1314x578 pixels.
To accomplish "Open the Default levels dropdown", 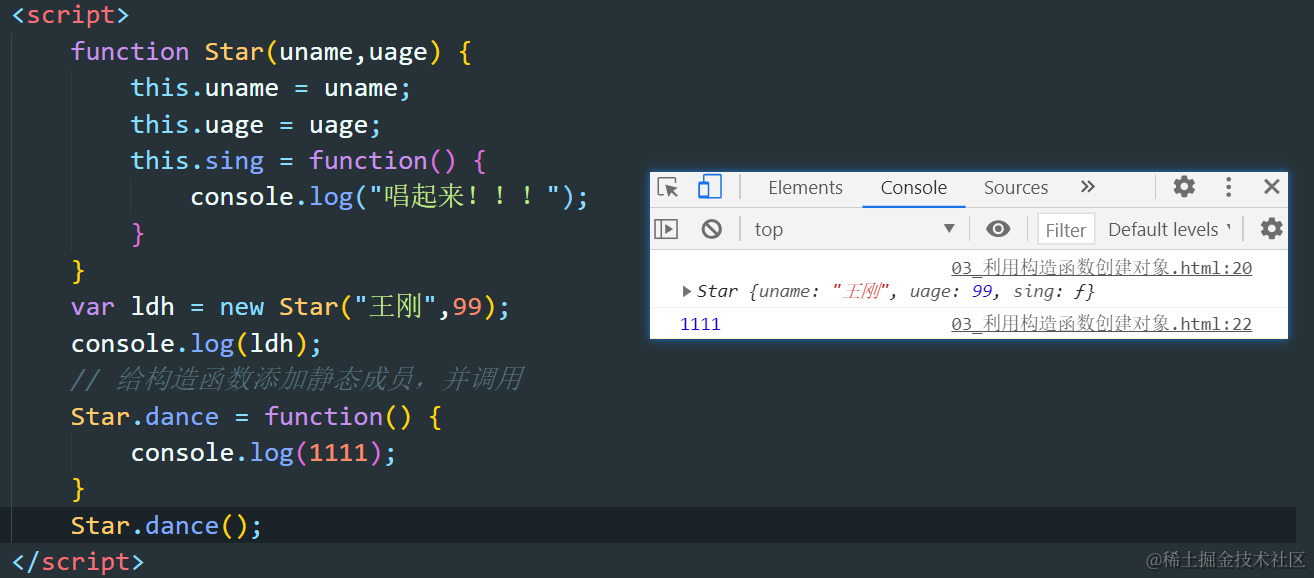I will point(1168,229).
